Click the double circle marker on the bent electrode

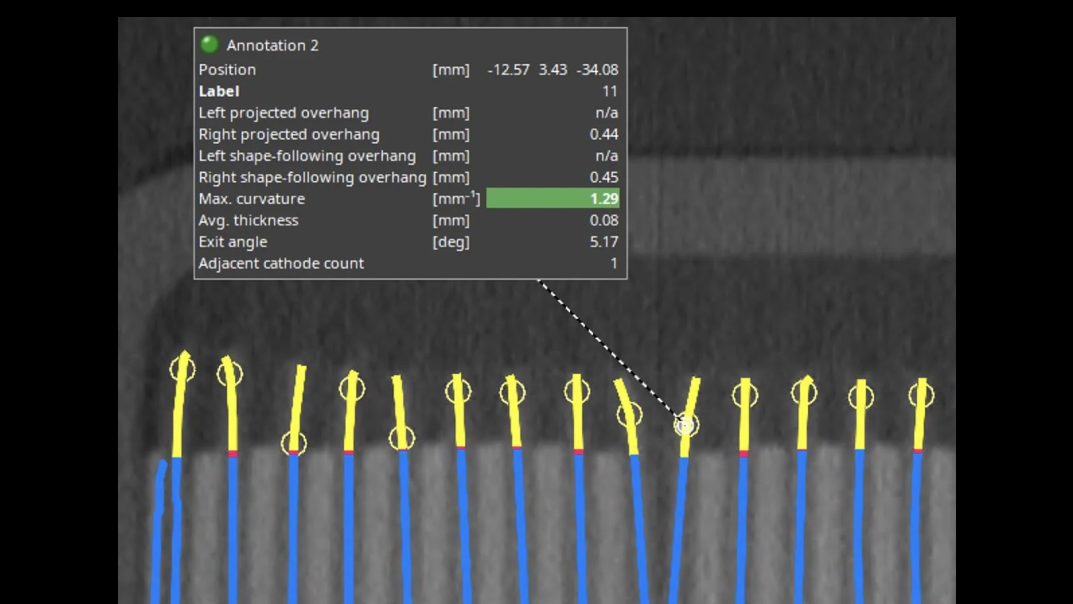685,423
